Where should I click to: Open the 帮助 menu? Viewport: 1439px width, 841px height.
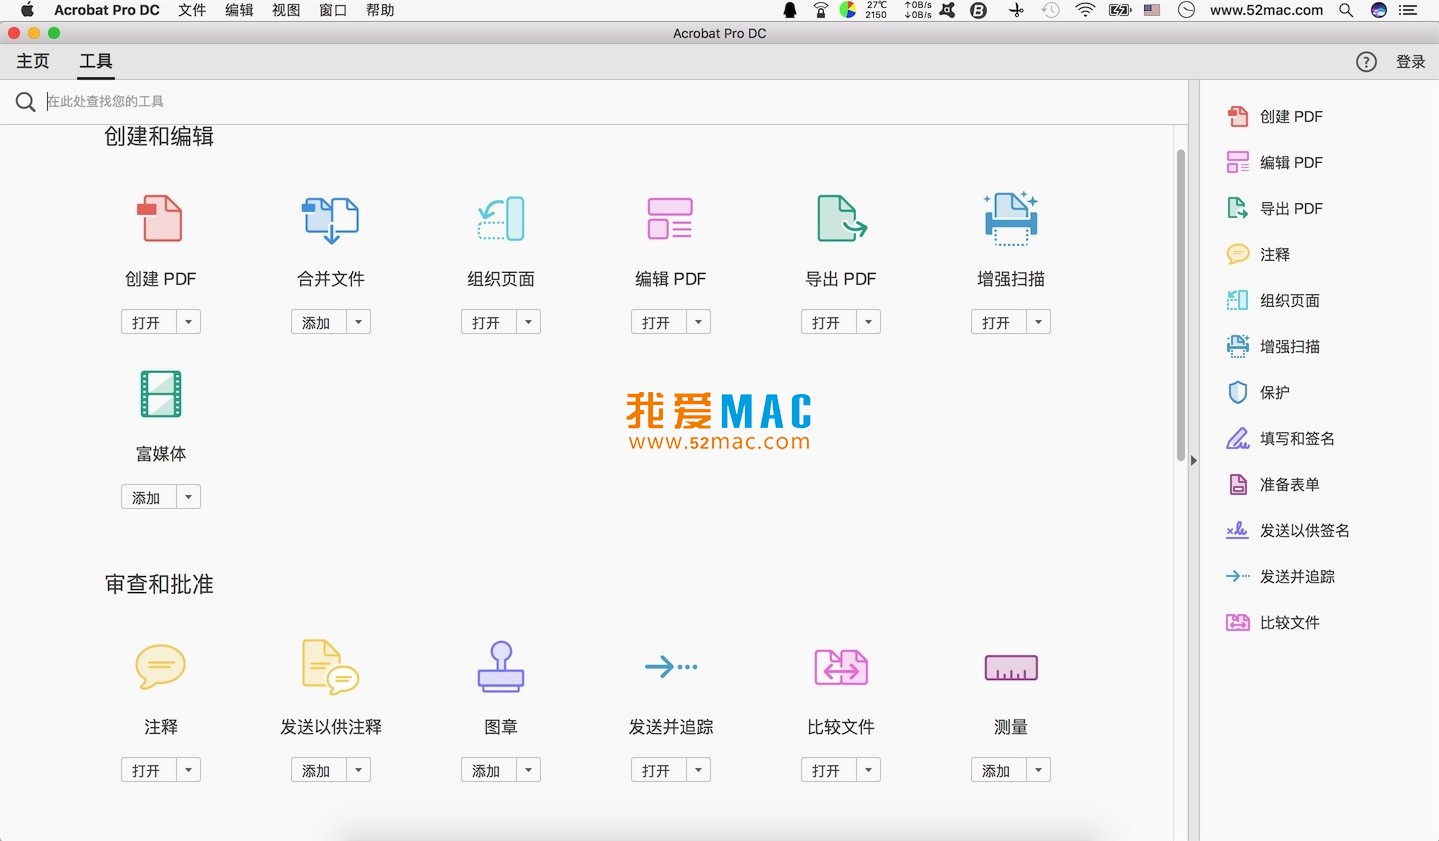pyautogui.click(x=380, y=10)
